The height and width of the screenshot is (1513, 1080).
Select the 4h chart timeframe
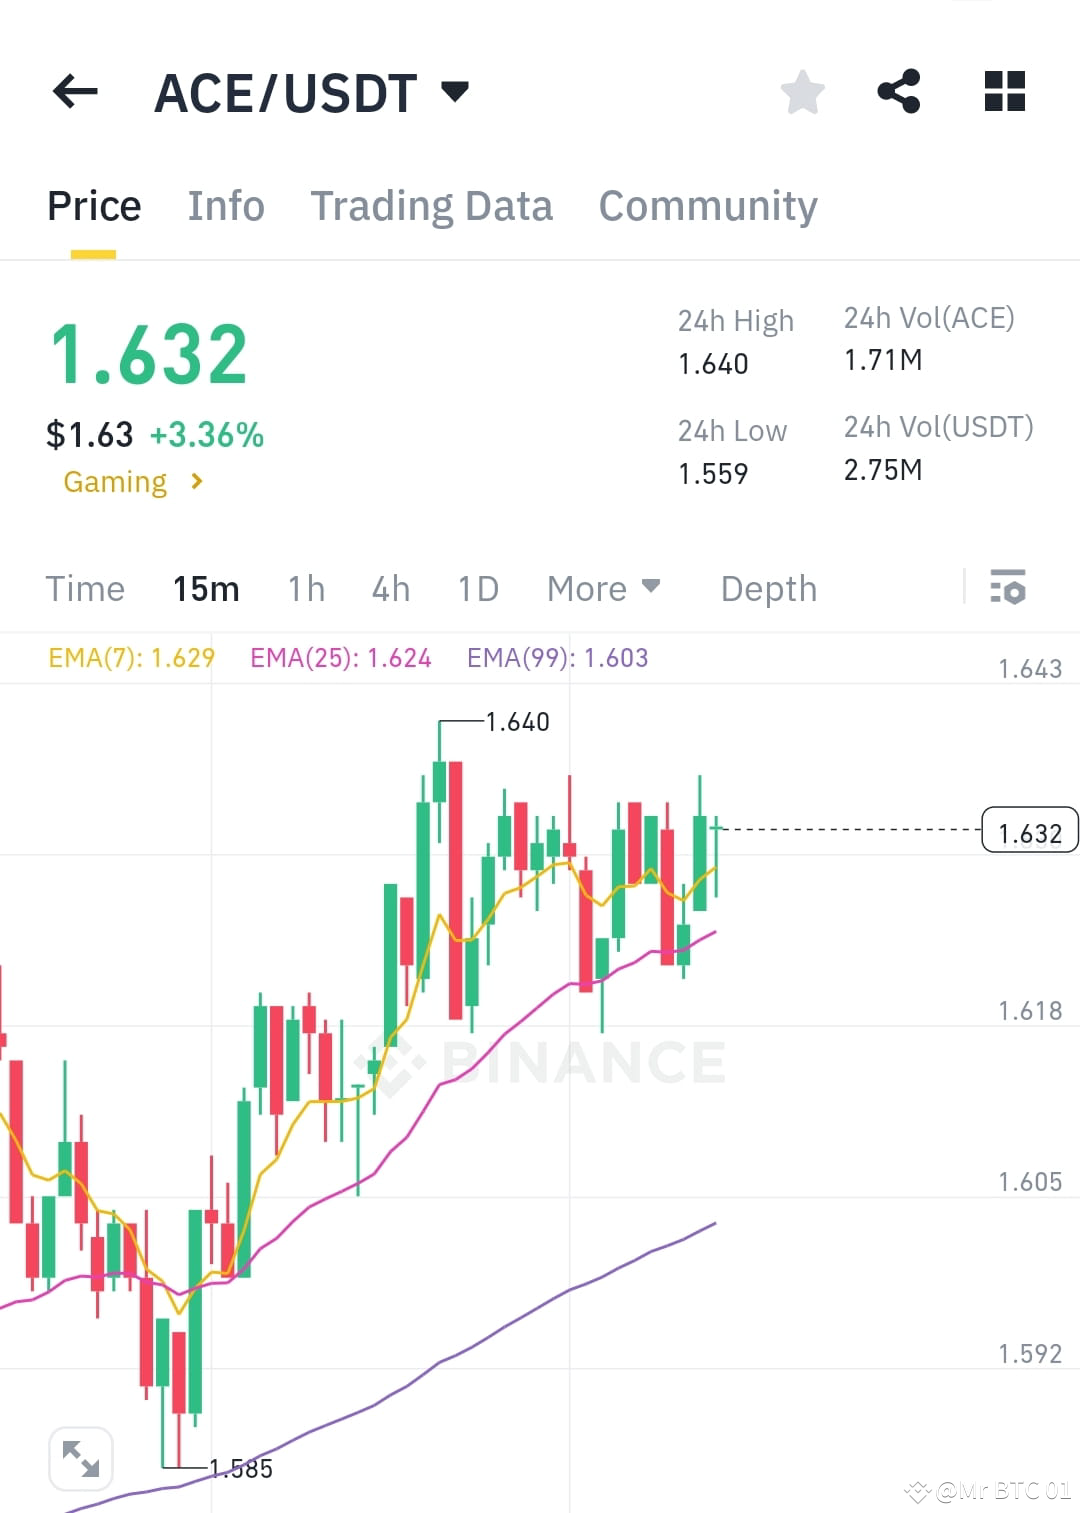click(x=390, y=589)
